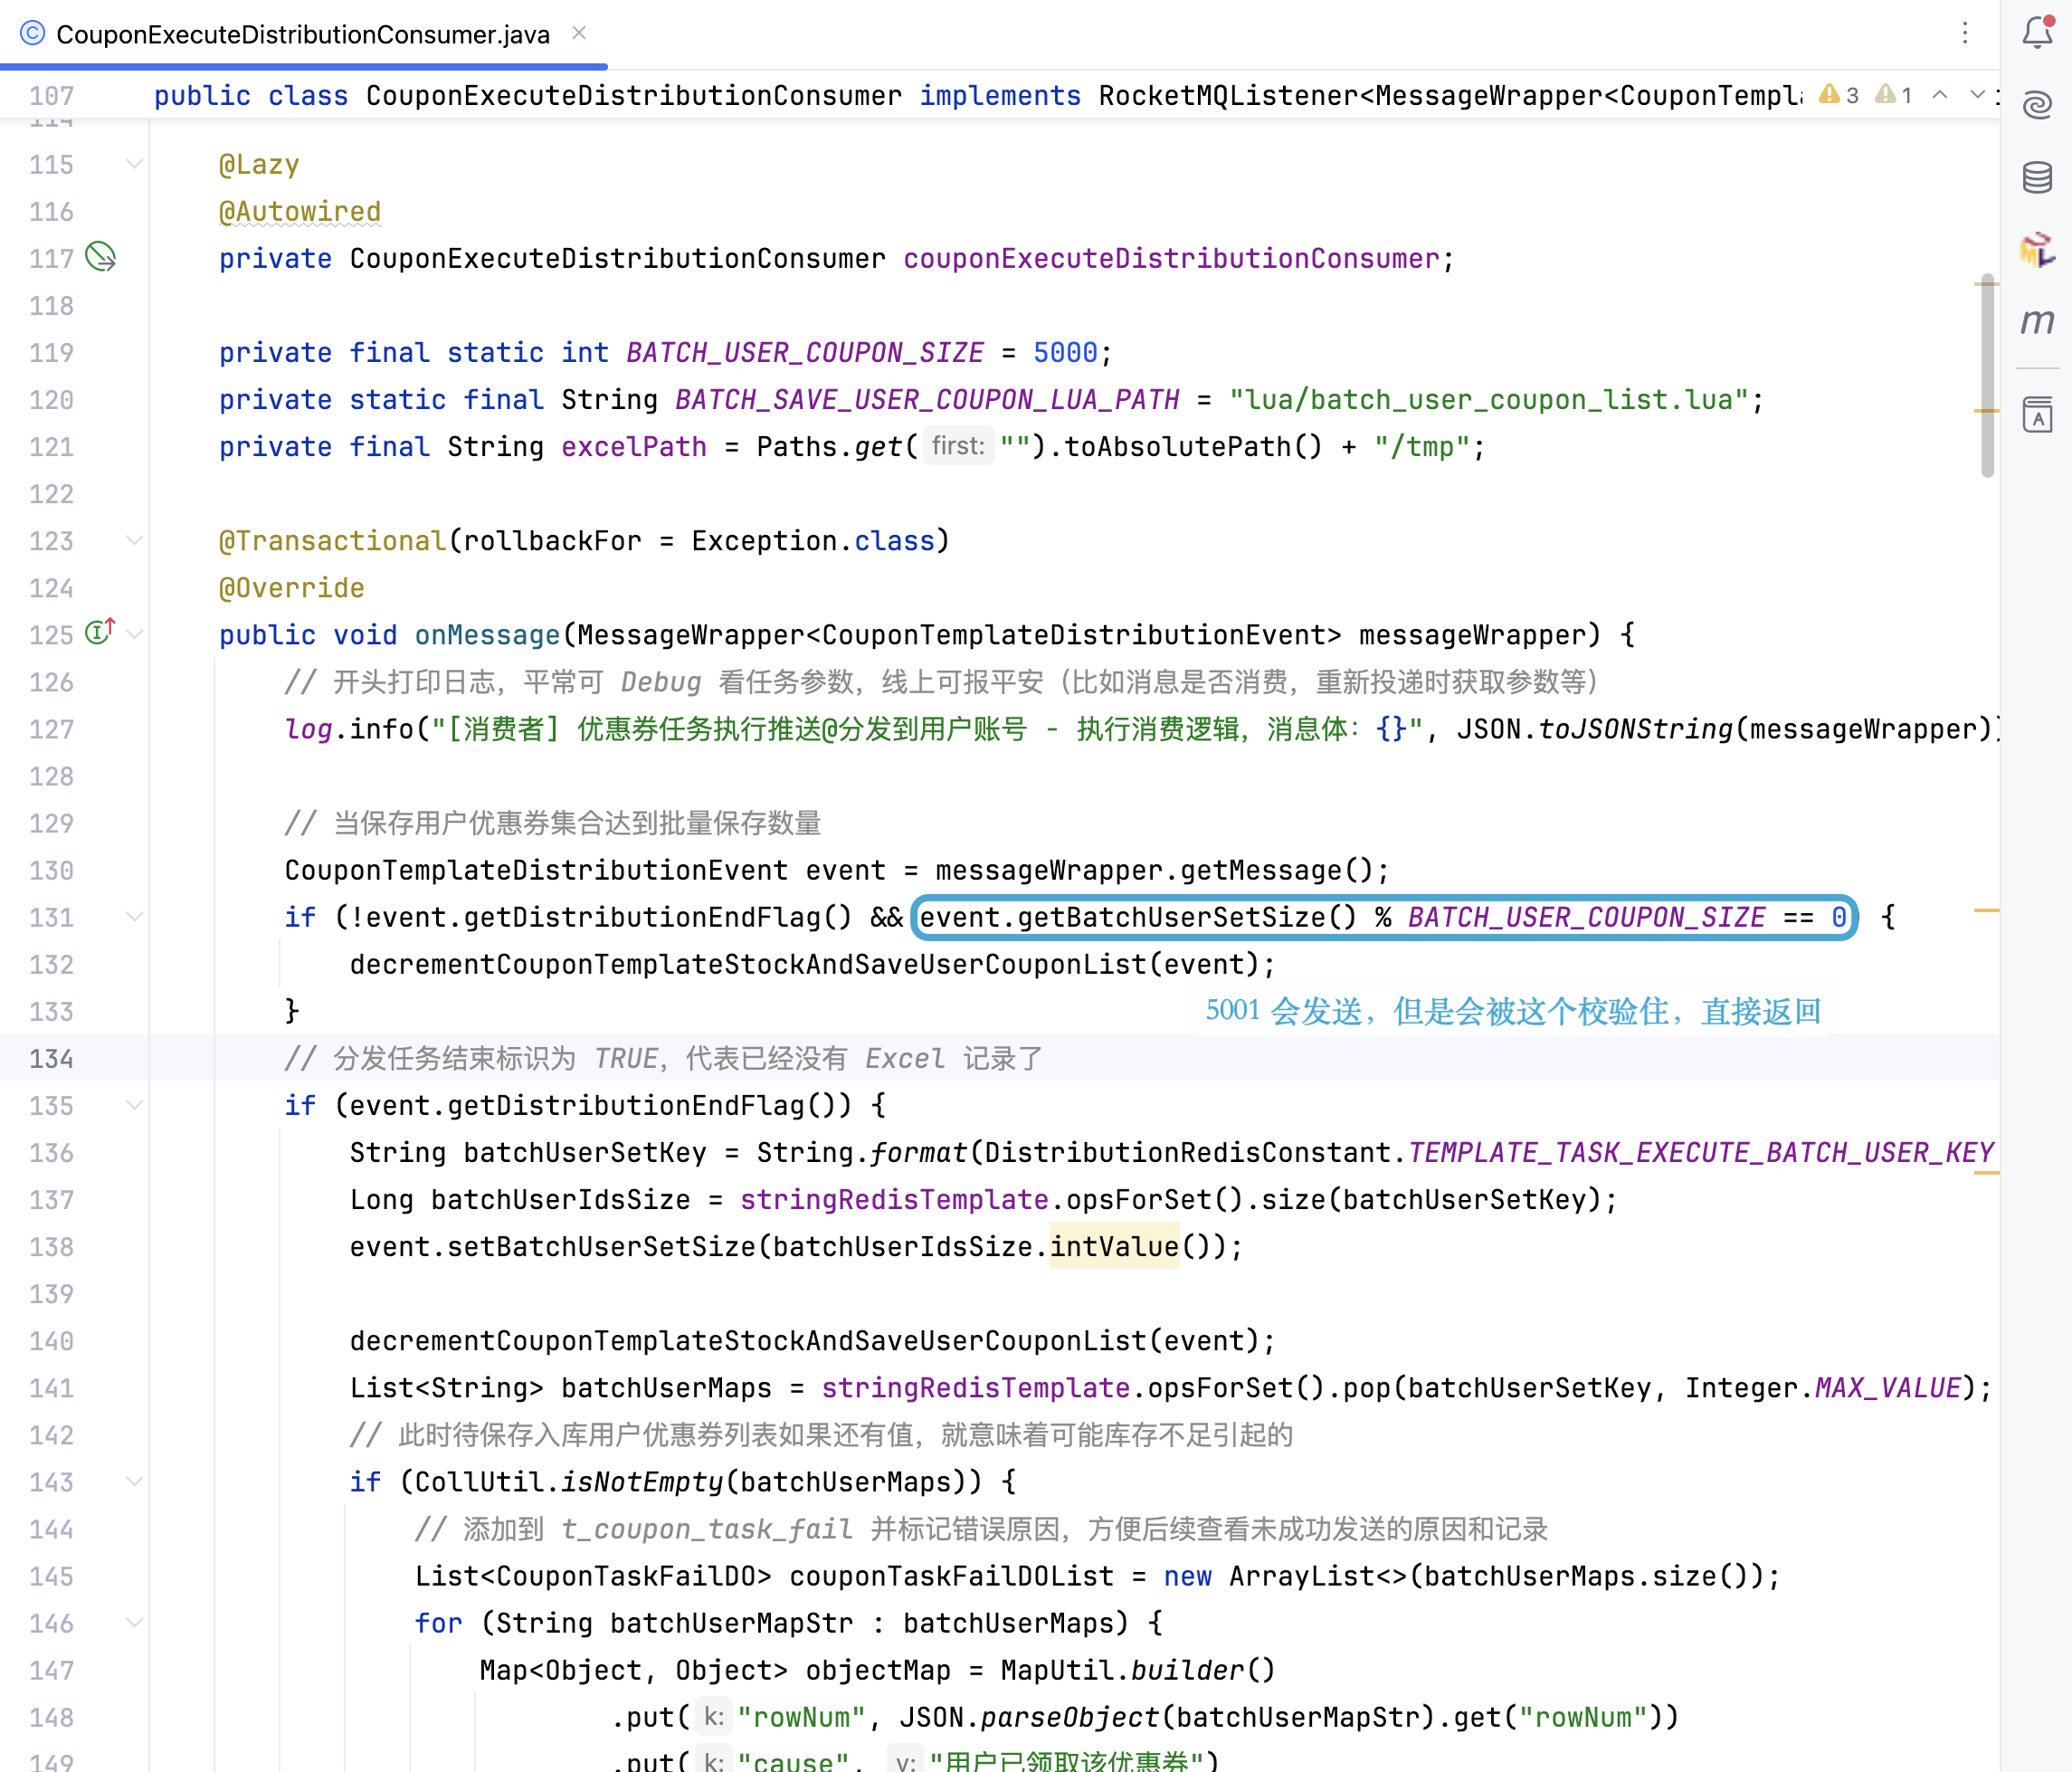This screenshot has height=1772, width=2072.
Task: Fold the @Lazy annotation block at line 115
Action: (x=134, y=164)
